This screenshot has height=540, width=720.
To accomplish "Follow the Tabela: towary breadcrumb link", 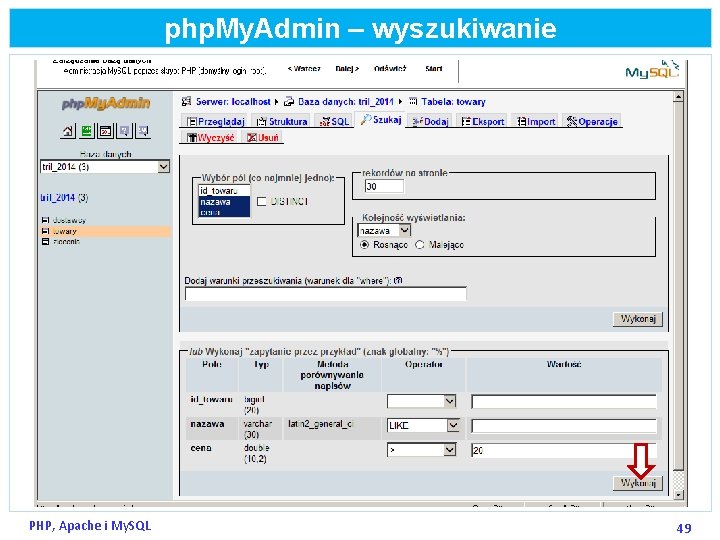I will point(453,101).
